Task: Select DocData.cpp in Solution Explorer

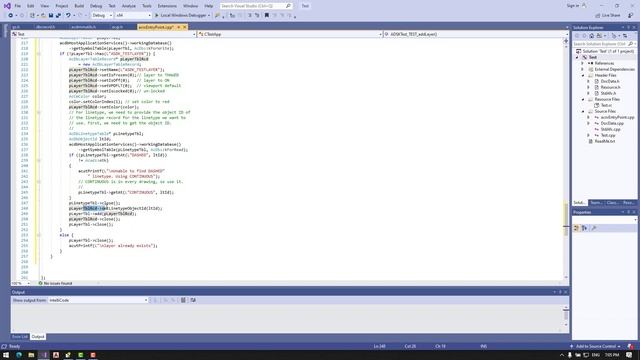Action: [612, 123]
